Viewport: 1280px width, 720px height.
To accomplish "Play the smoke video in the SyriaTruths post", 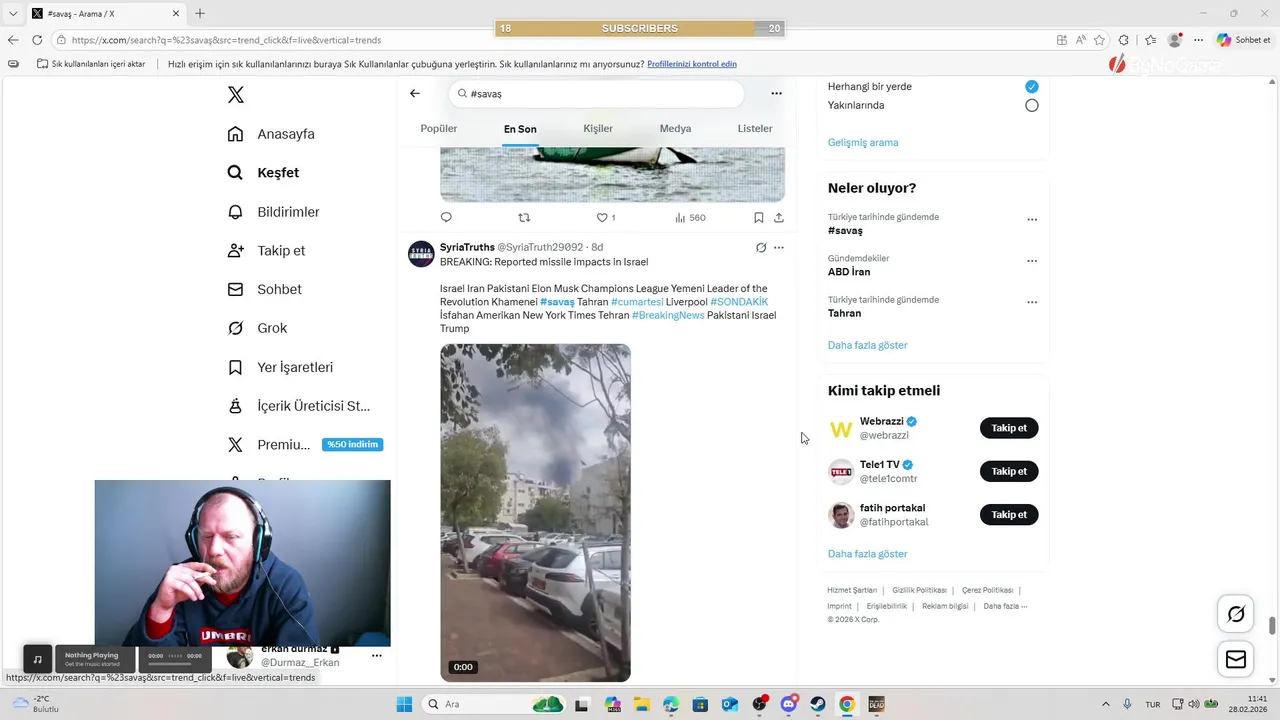I will coord(535,513).
